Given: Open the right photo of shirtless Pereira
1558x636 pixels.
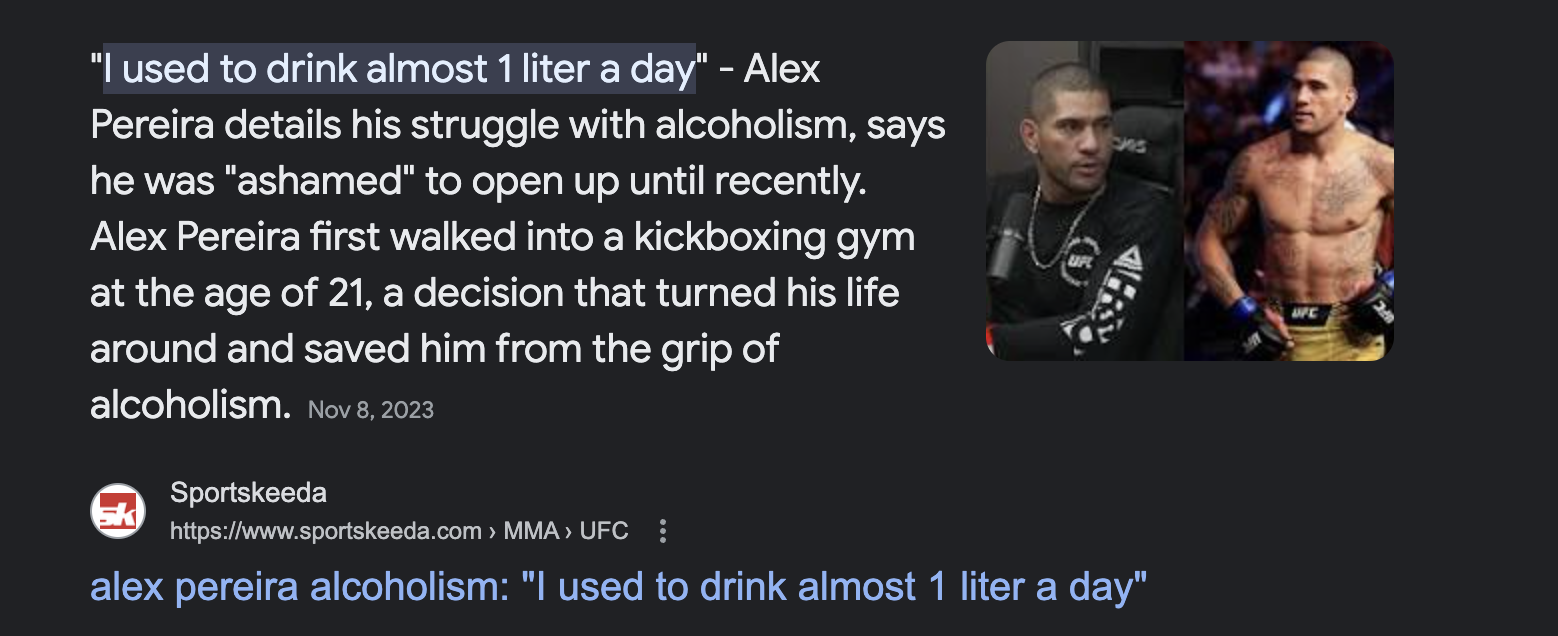Looking at the screenshot, I should pyautogui.click(x=1289, y=201).
